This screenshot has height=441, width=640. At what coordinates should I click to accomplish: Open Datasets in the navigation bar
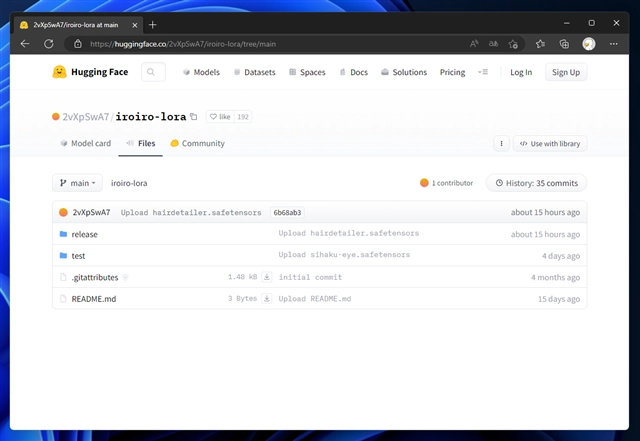(x=255, y=72)
